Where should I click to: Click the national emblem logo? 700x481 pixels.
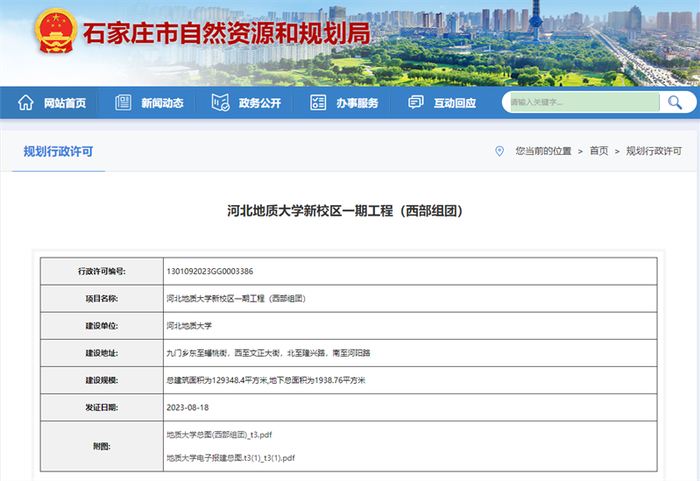coord(56,31)
